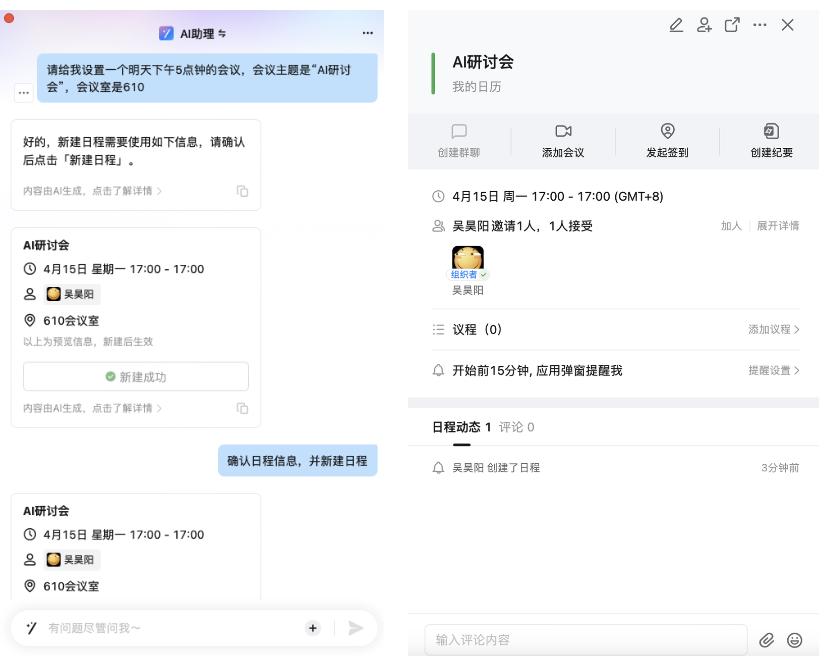This screenshot has height=663, width=831.
Task: Click the 有问题尽管问我 chat input field
Action: click(172, 628)
